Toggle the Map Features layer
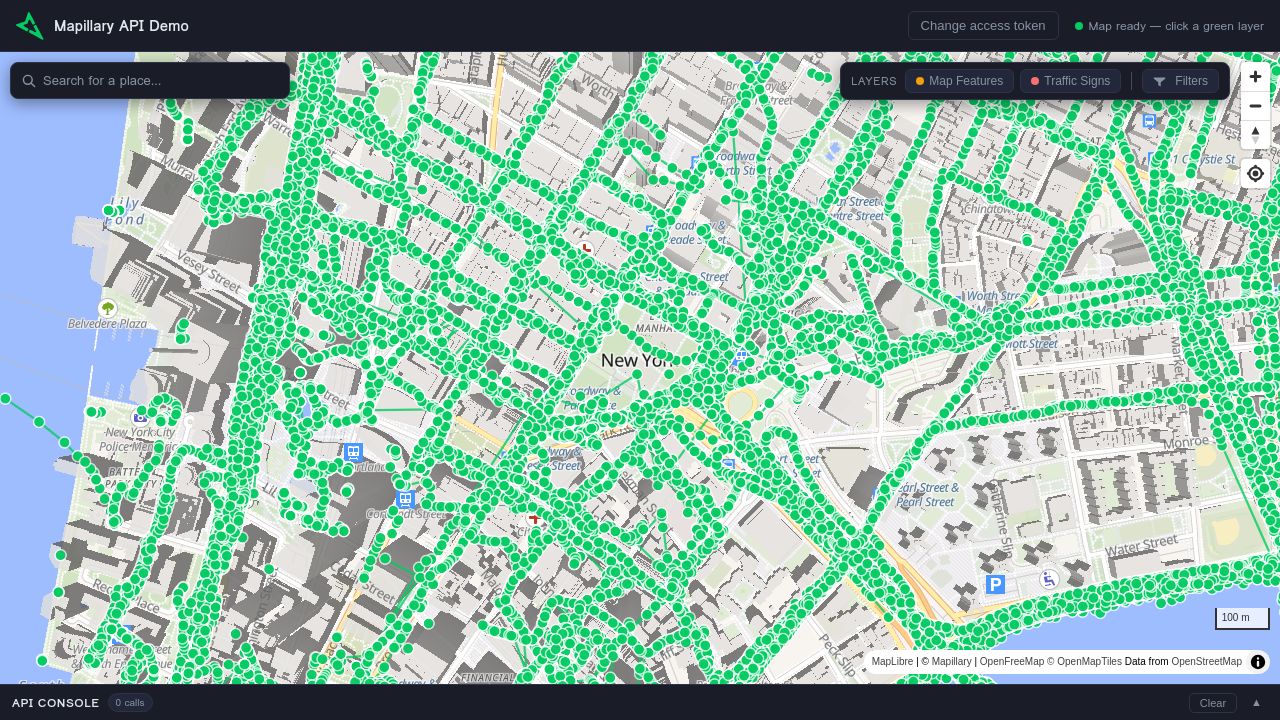Image resolution: width=1280 pixels, height=720 pixels. (x=959, y=81)
